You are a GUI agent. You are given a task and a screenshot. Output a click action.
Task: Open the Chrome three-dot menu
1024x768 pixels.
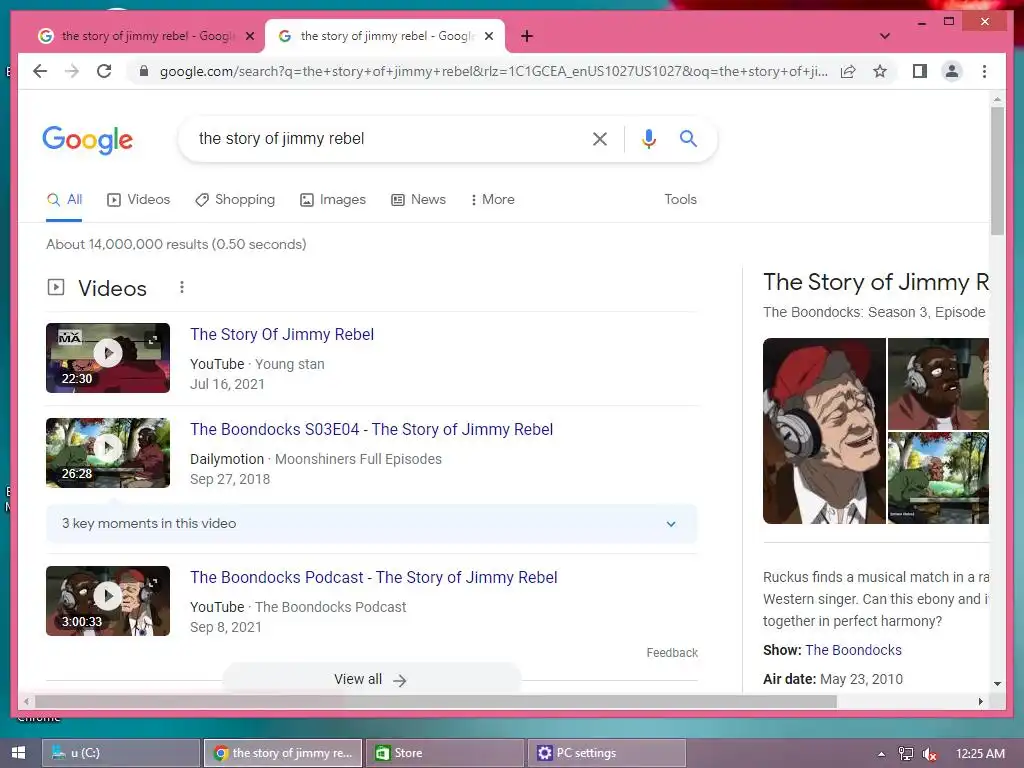(984, 71)
